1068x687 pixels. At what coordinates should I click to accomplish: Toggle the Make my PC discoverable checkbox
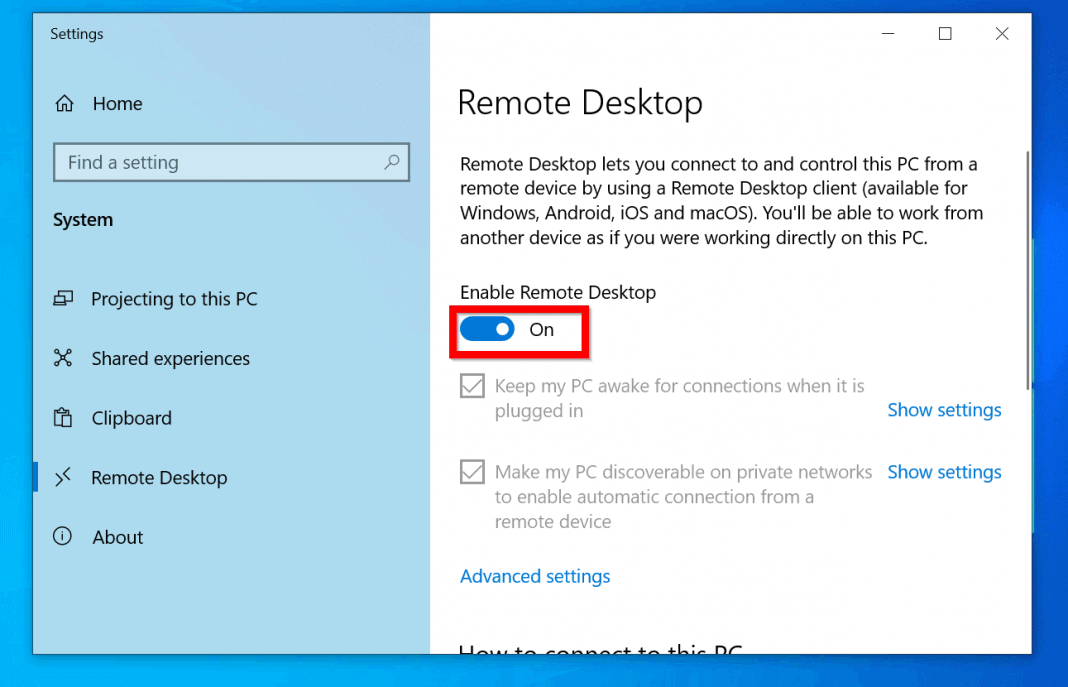click(471, 471)
